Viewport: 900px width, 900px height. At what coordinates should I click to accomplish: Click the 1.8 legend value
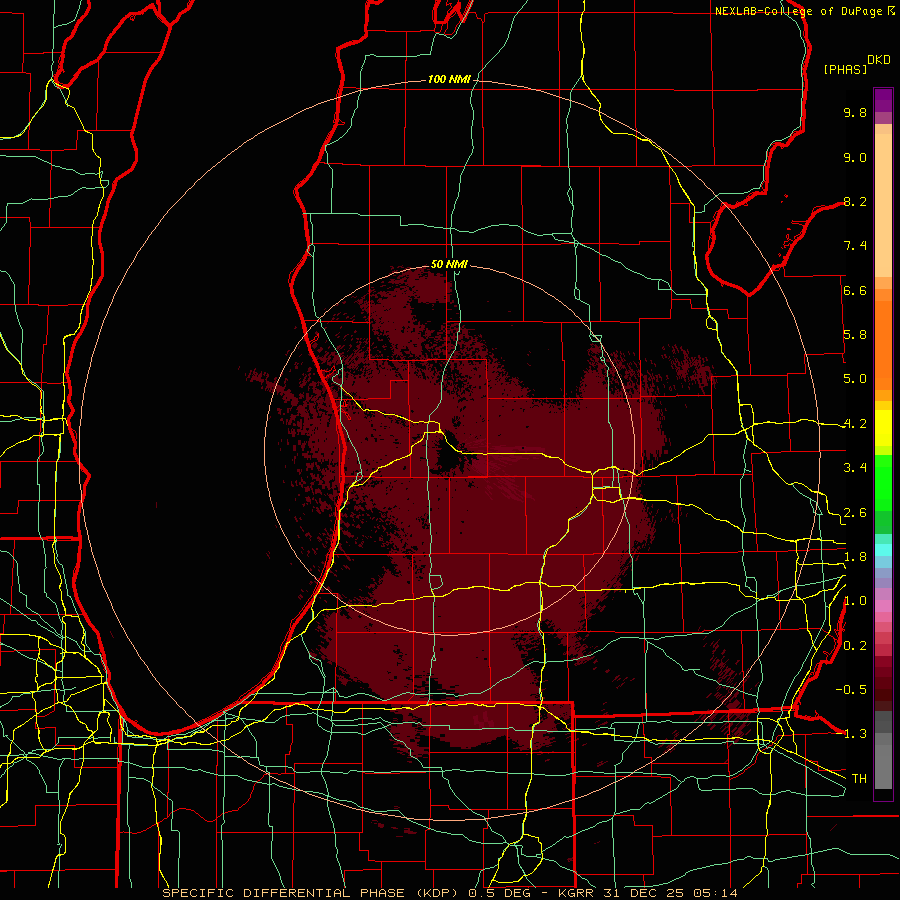click(855, 557)
